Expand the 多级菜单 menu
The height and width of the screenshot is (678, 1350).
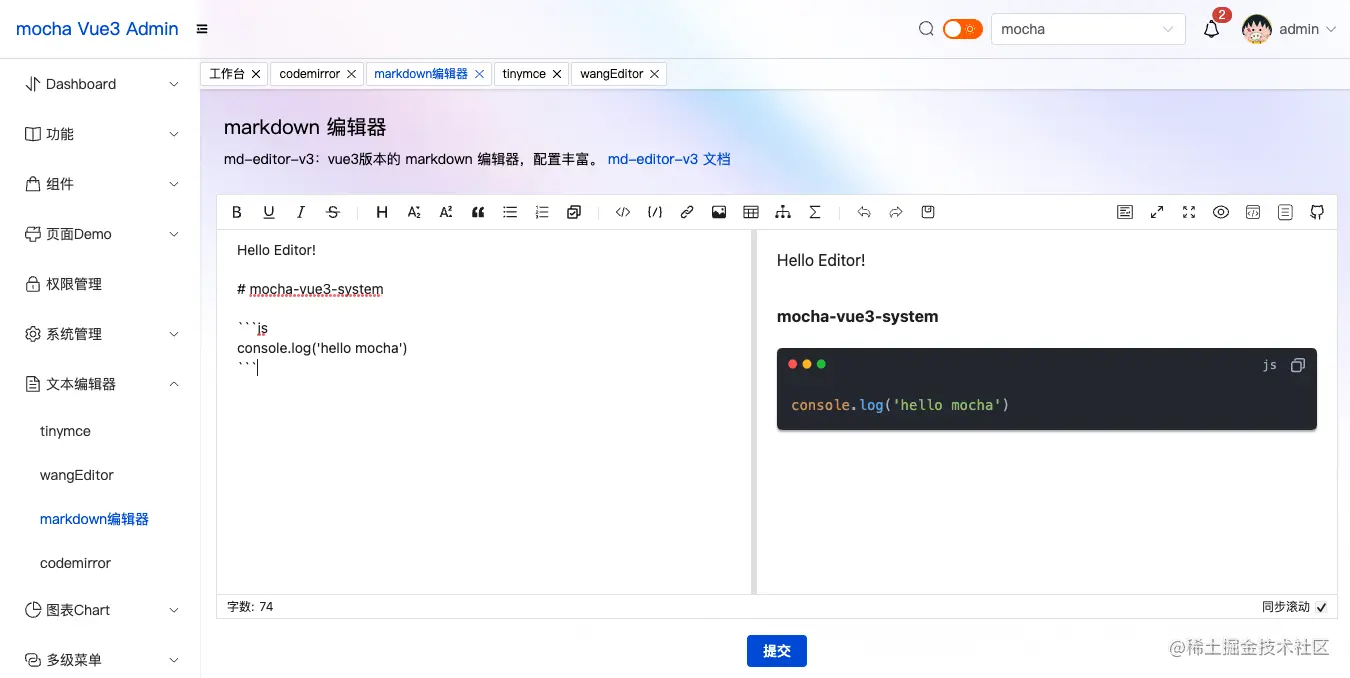coord(100,660)
